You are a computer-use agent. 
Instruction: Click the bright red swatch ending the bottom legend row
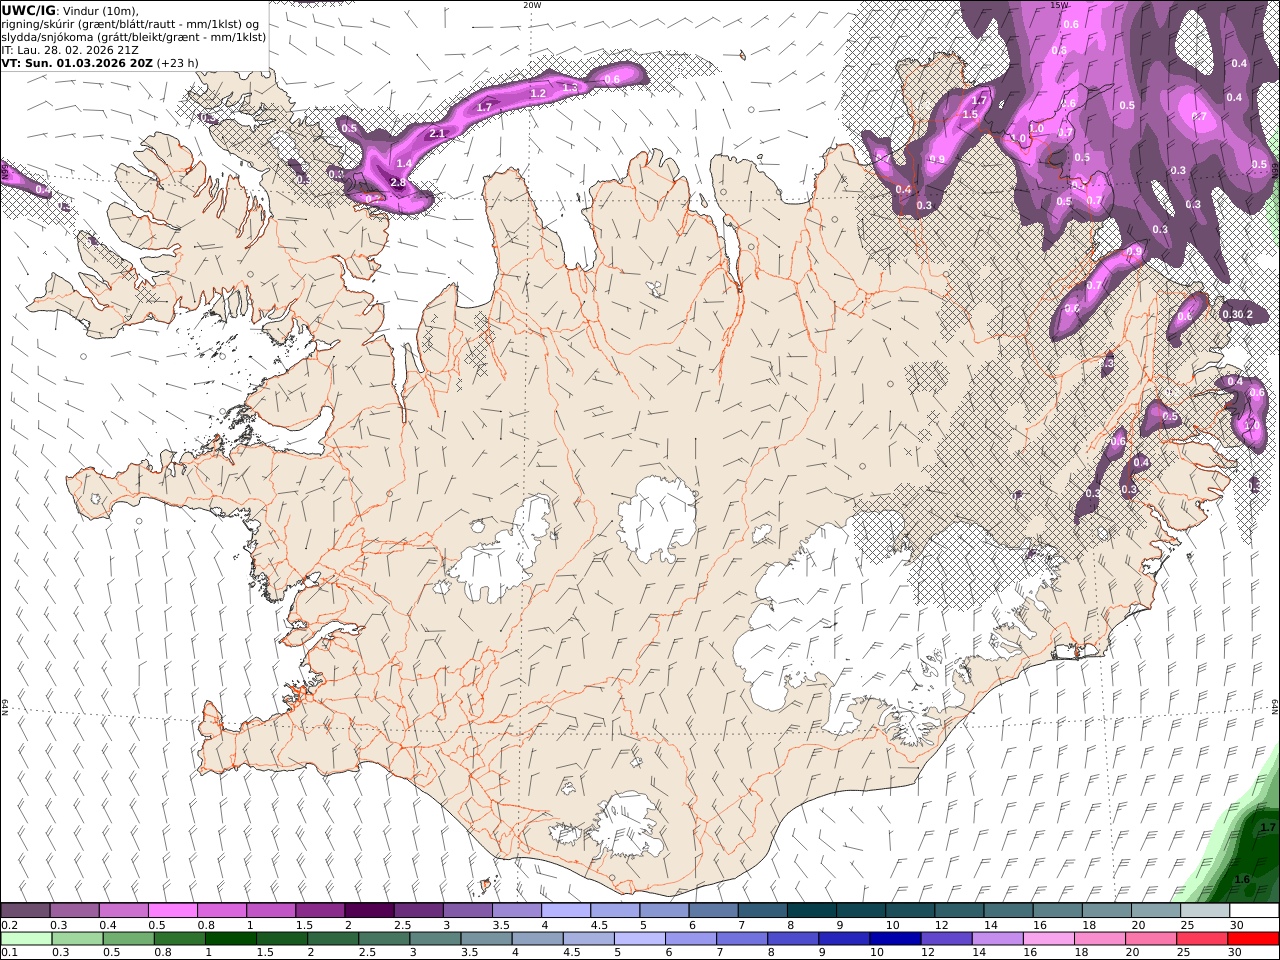pos(1253,939)
